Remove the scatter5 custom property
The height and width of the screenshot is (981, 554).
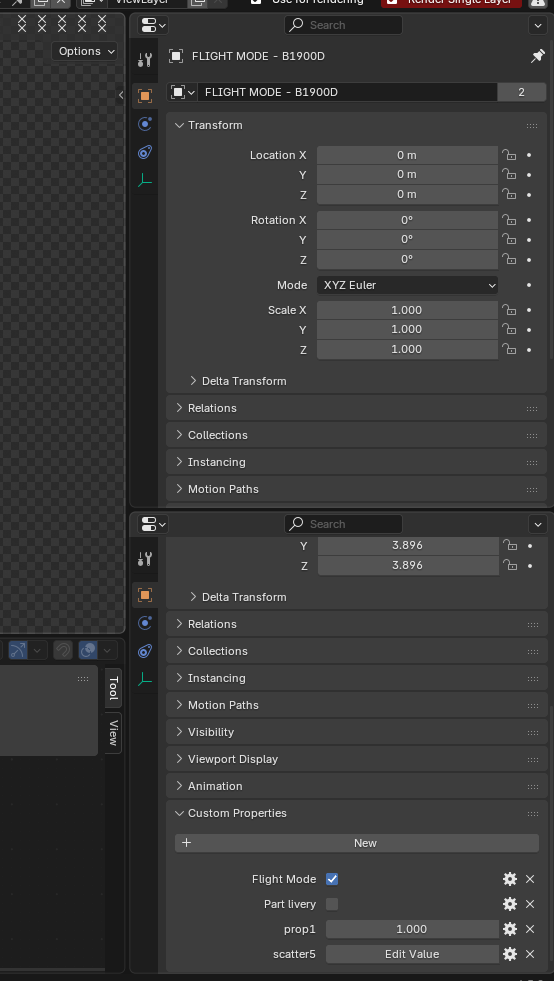(530, 954)
